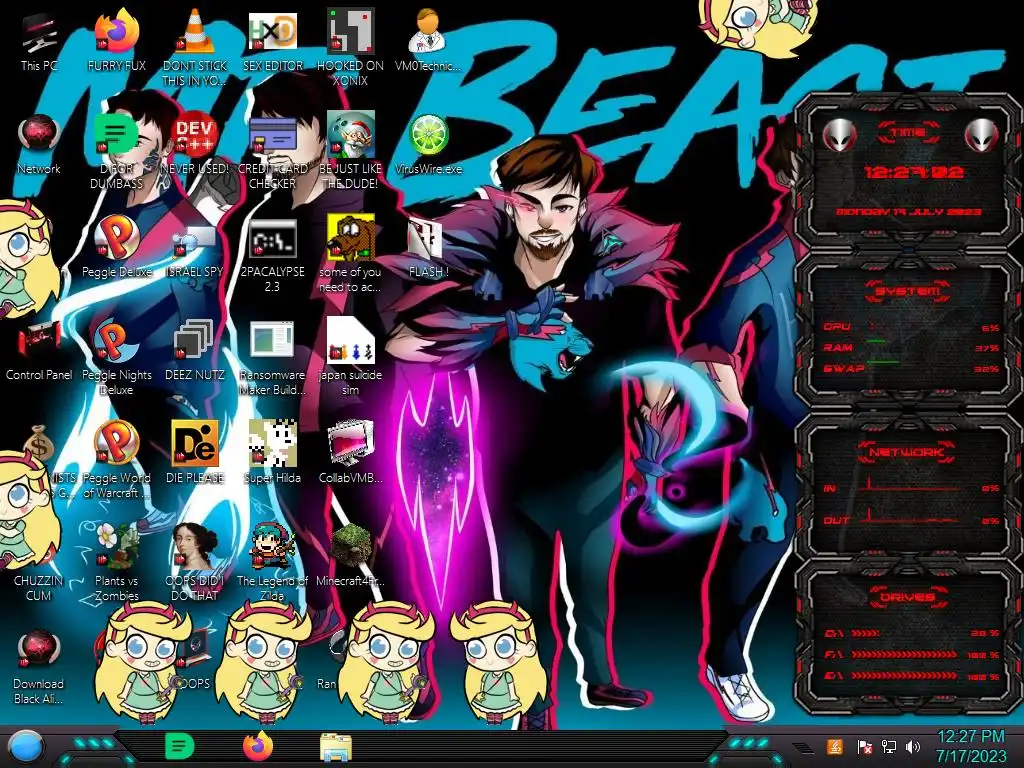Select the SEX EDITOR HxD shortcut

coord(272,41)
